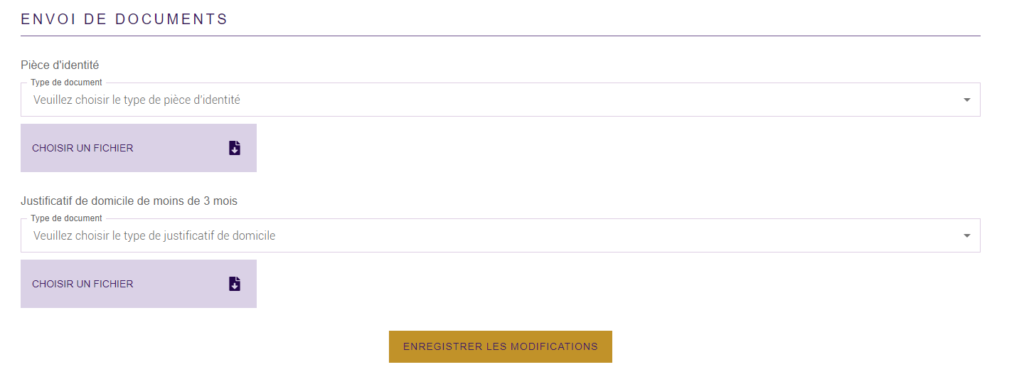Viewport: 1024px width, 372px height.
Task: Click 'CHOISIR UN FICHIER' text in first upload box
Action: (x=82, y=148)
